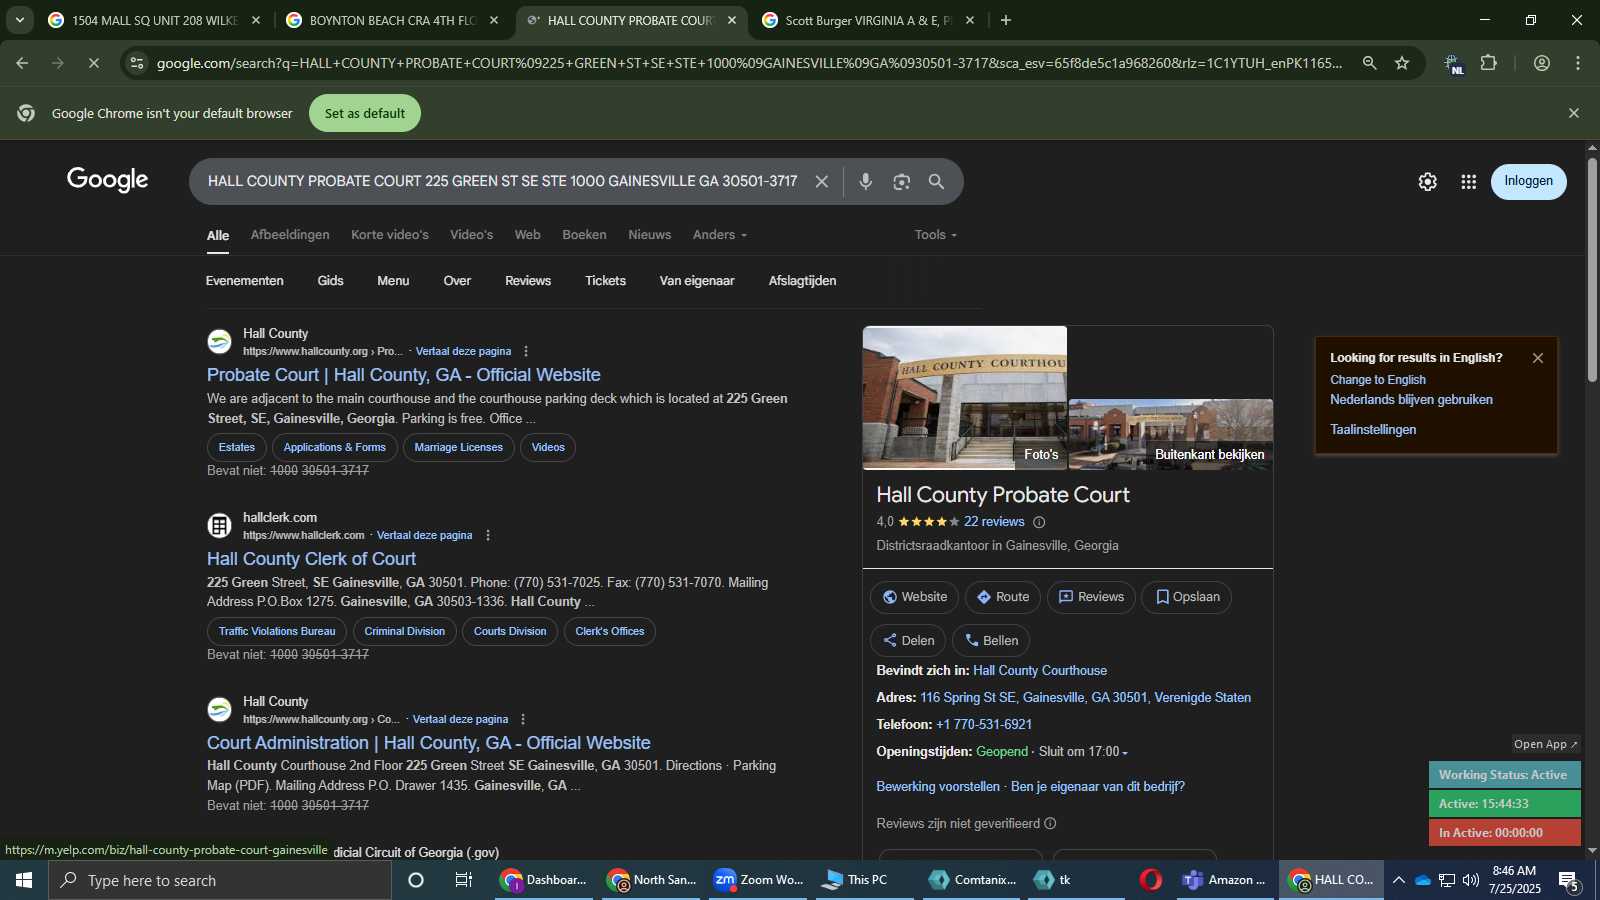This screenshot has width=1600, height=900.
Task: Open the 22 reviews link
Action: point(994,522)
